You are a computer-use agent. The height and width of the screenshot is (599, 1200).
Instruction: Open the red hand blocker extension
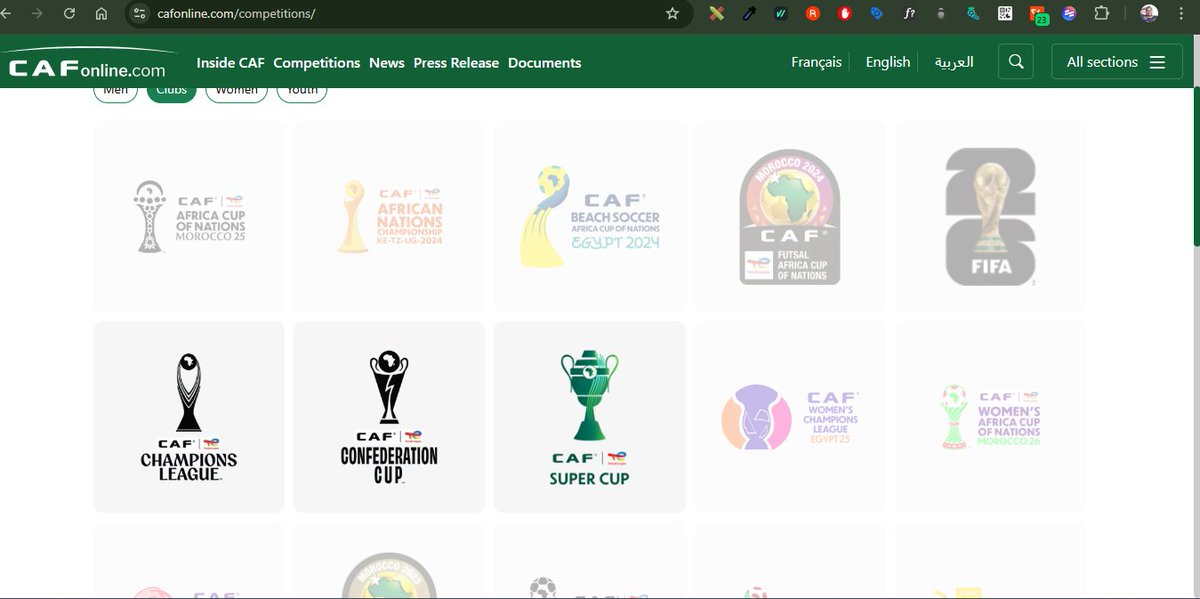point(845,14)
